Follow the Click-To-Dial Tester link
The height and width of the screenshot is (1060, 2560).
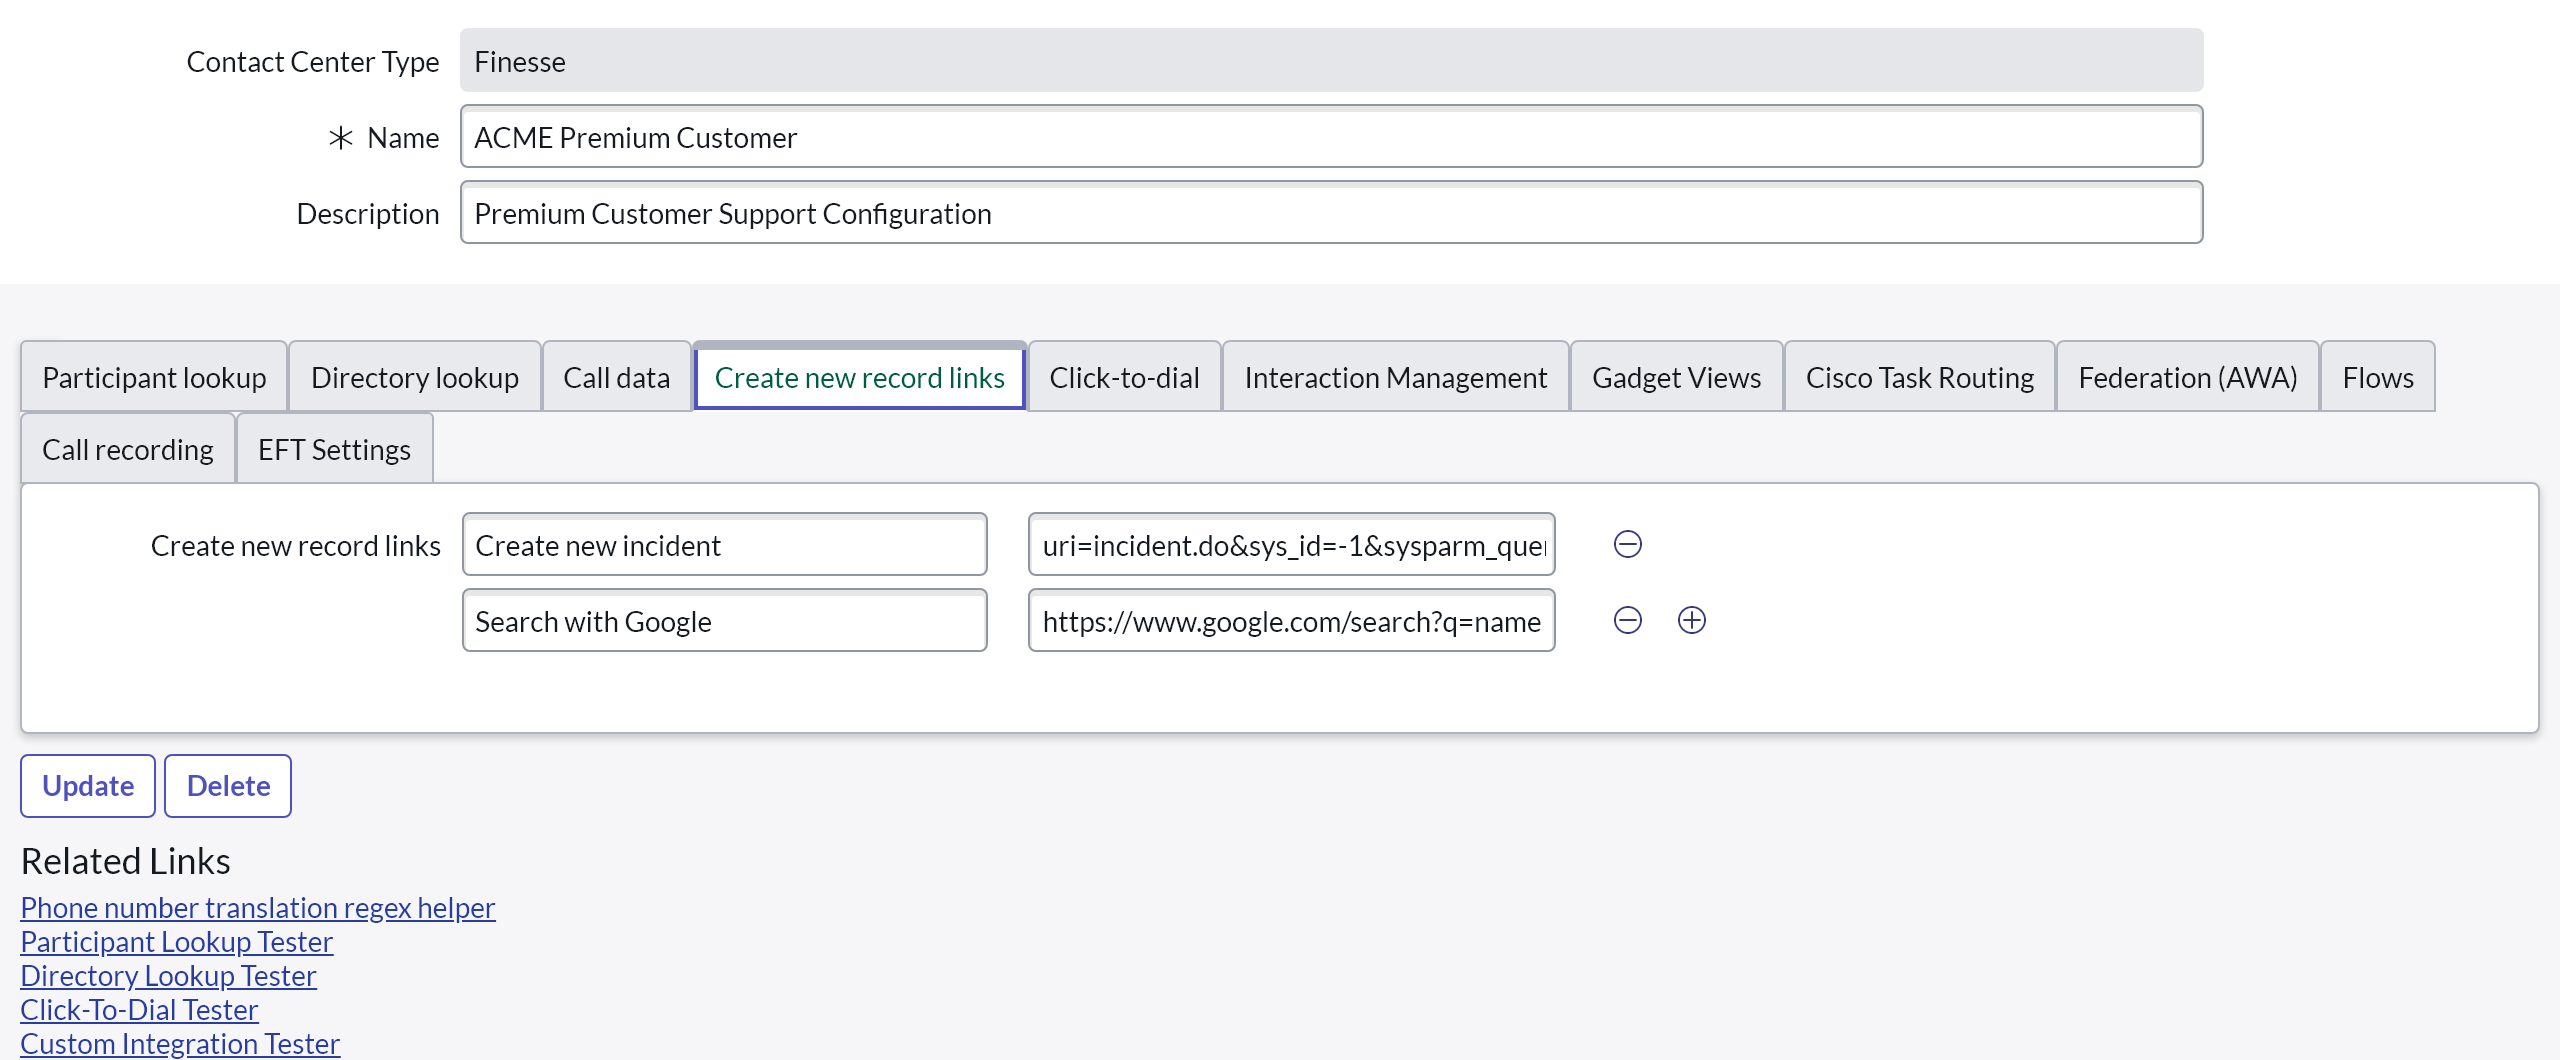pos(139,1009)
